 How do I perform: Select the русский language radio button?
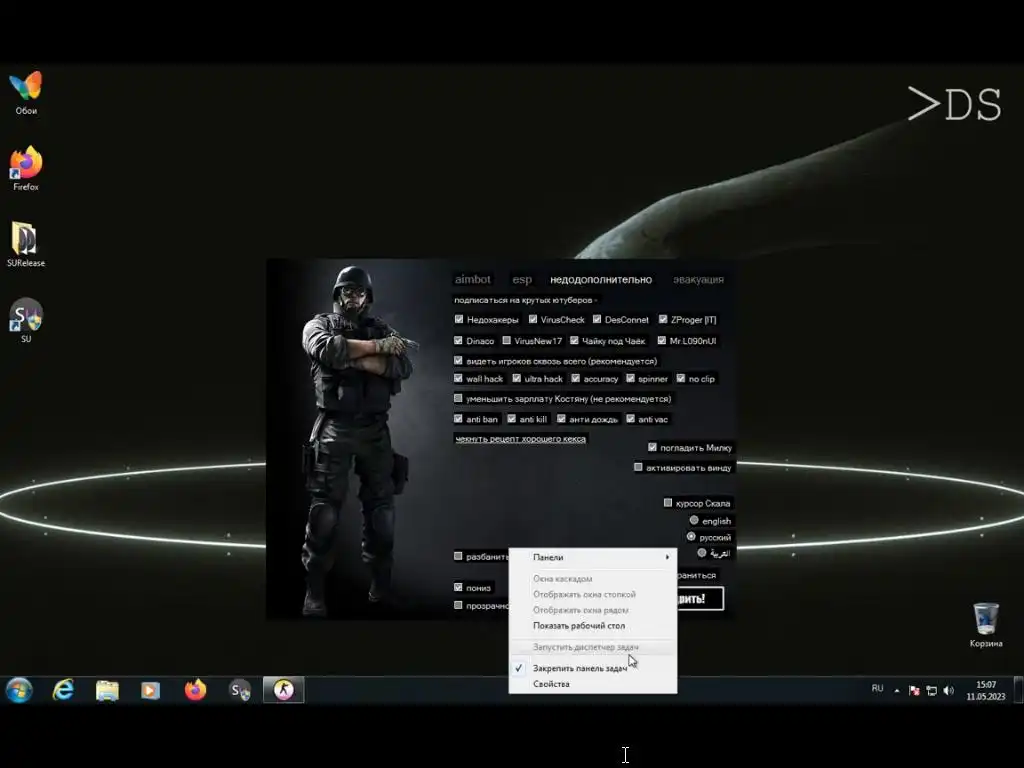tap(691, 537)
